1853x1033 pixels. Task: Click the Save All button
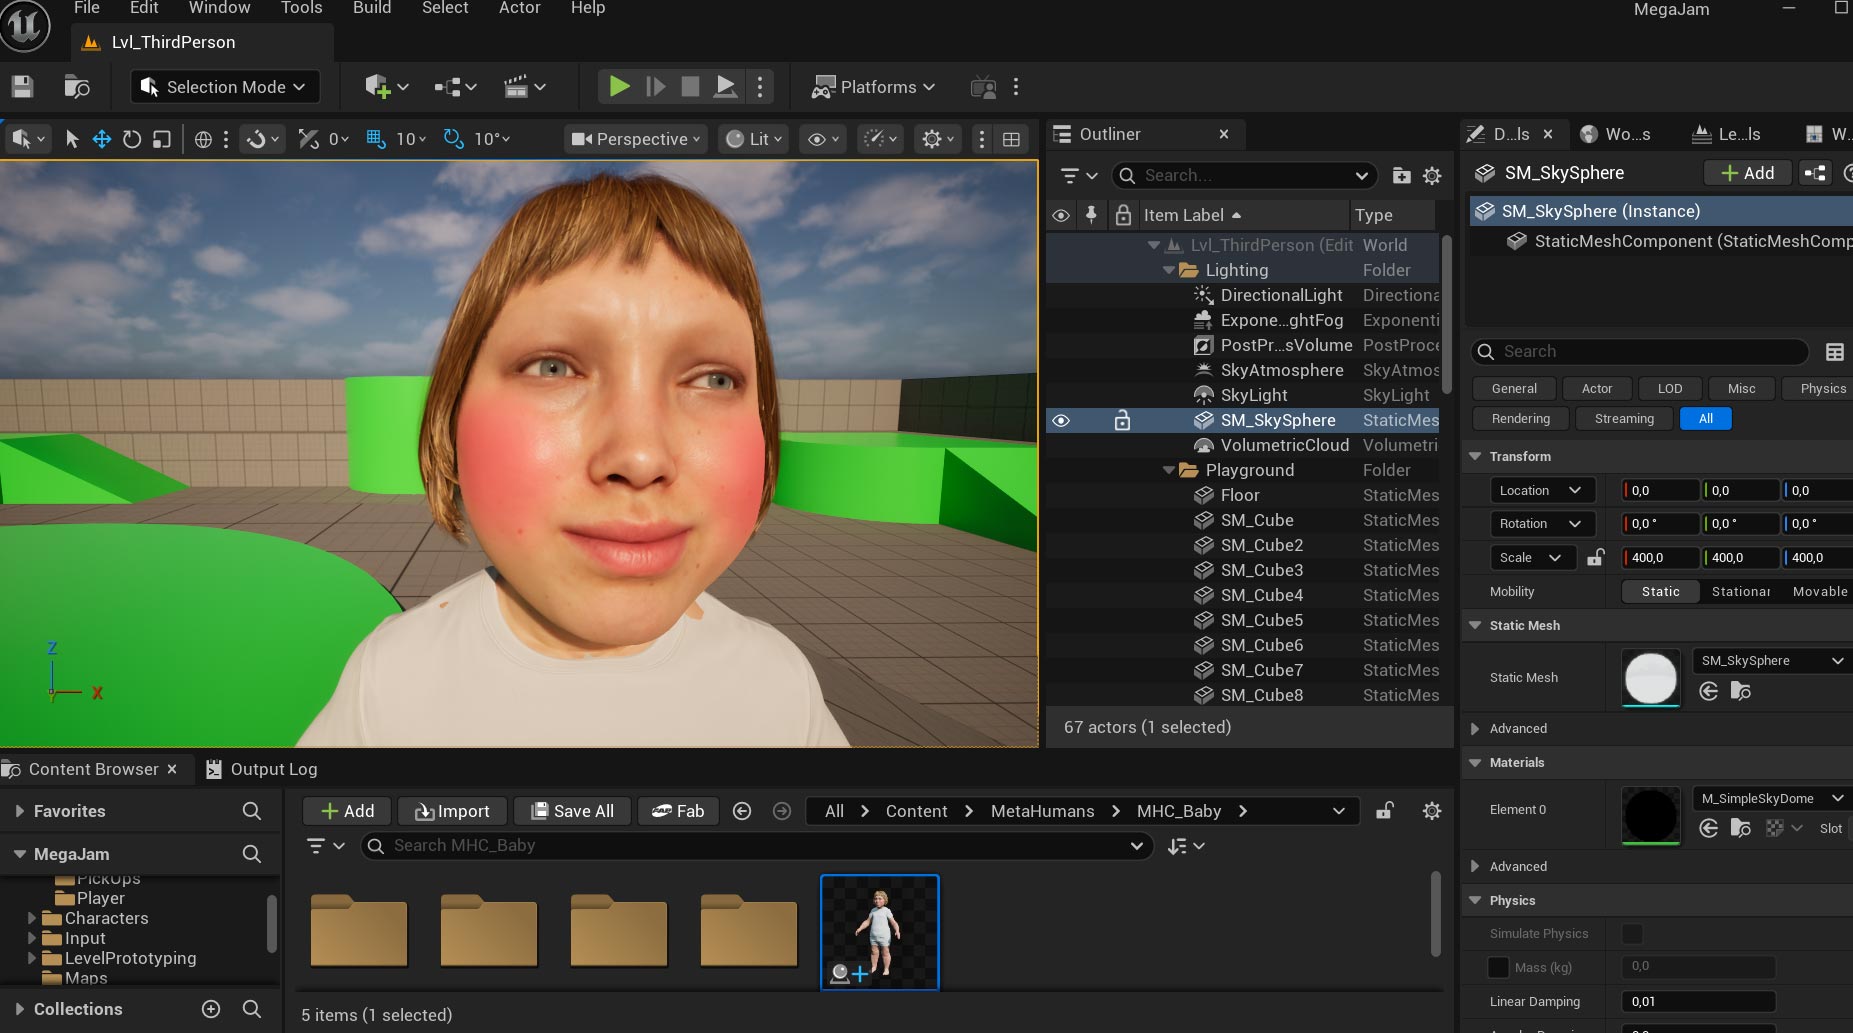572,811
